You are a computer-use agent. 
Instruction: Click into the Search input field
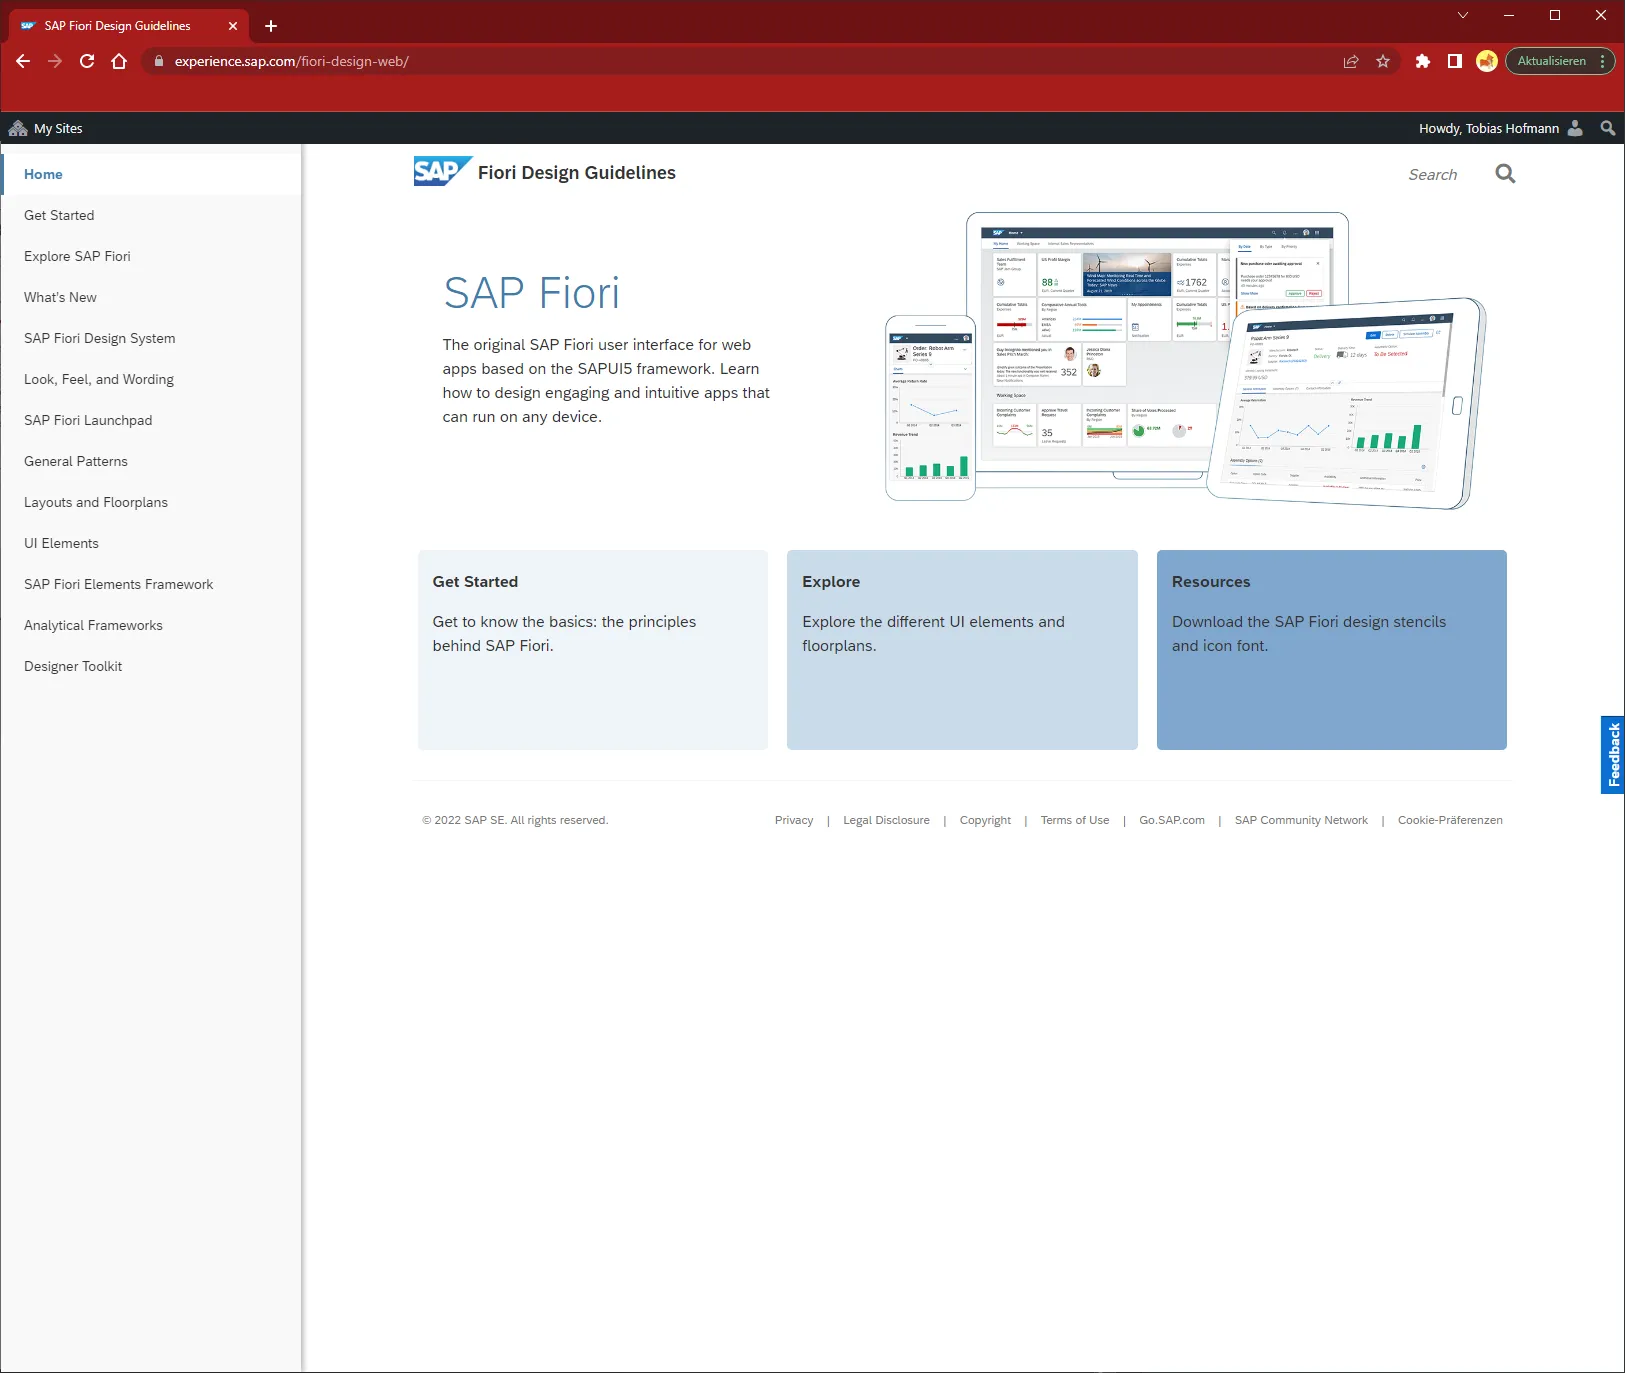pos(1433,174)
